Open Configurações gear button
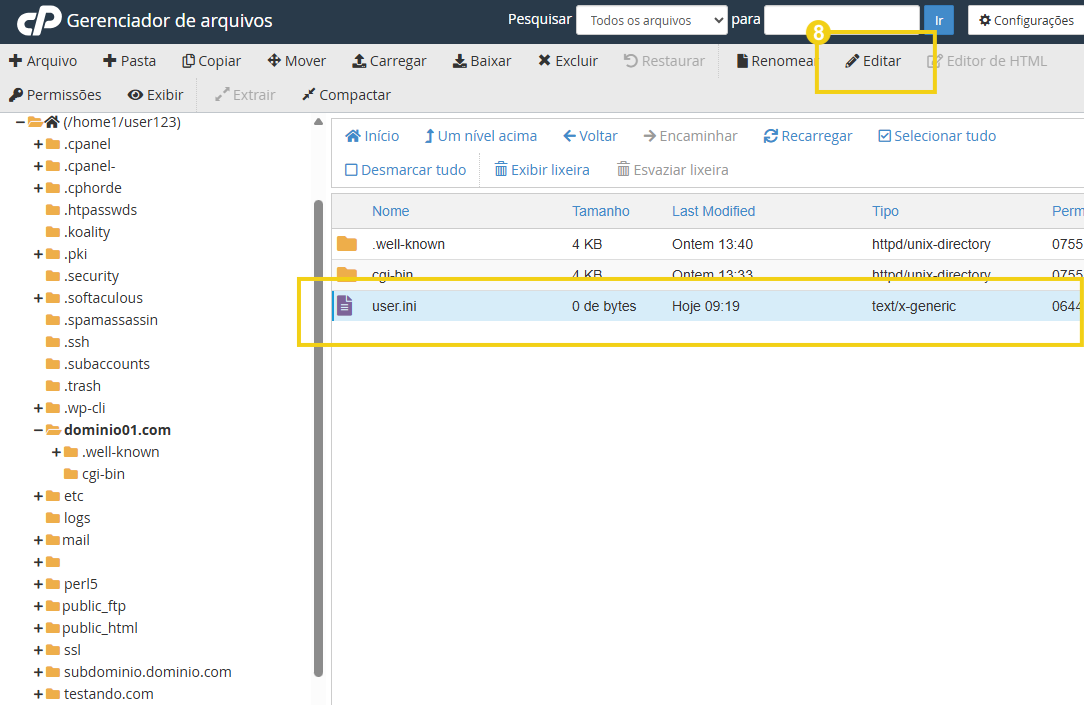Image resolution: width=1084 pixels, height=705 pixels. tap(1026, 20)
